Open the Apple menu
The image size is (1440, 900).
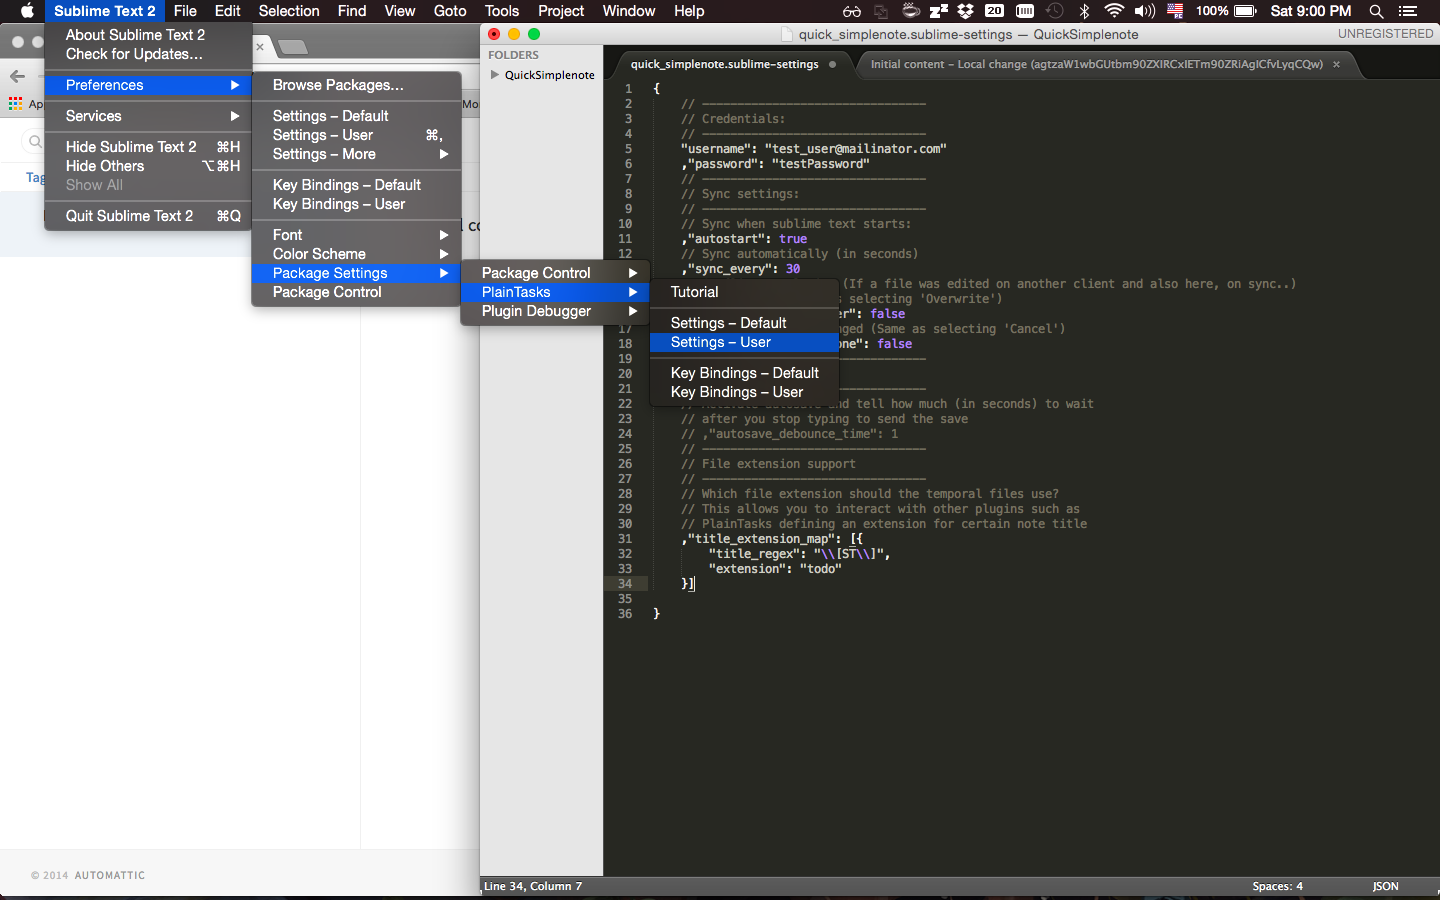click(27, 11)
